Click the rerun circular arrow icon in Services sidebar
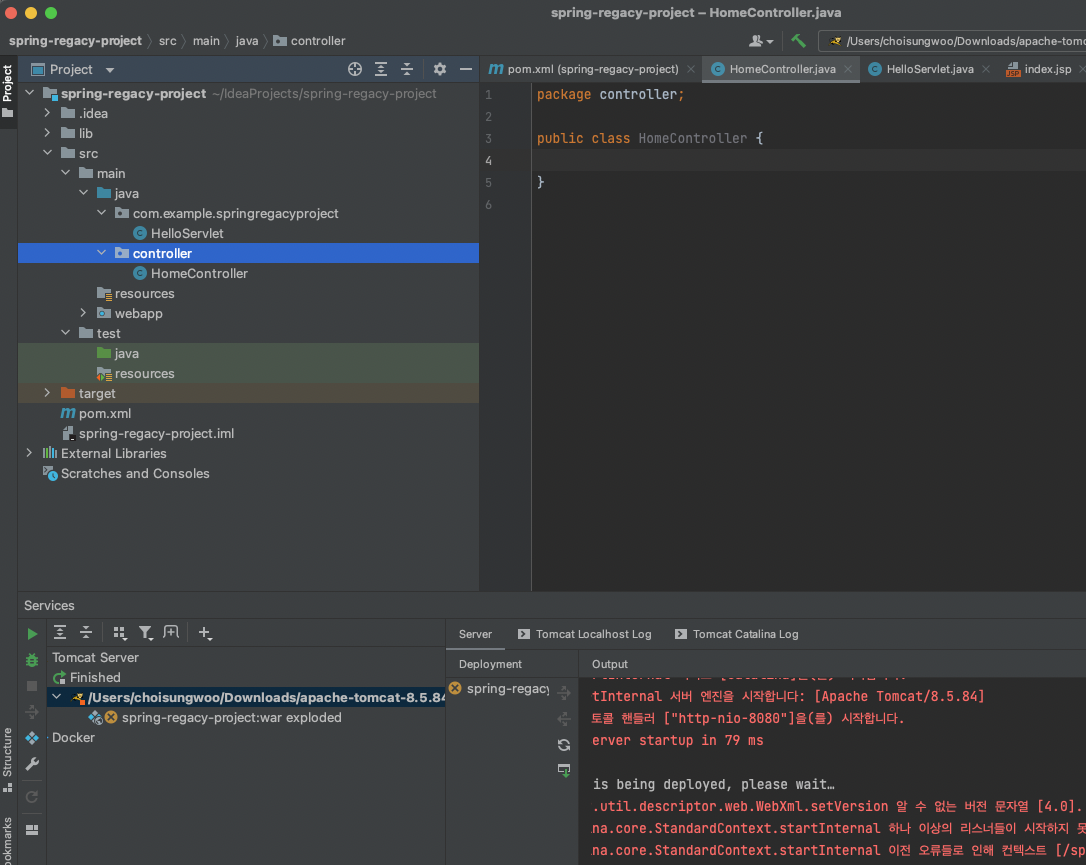The height and width of the screenshot is (865, 1086). (x=32, y=797)
